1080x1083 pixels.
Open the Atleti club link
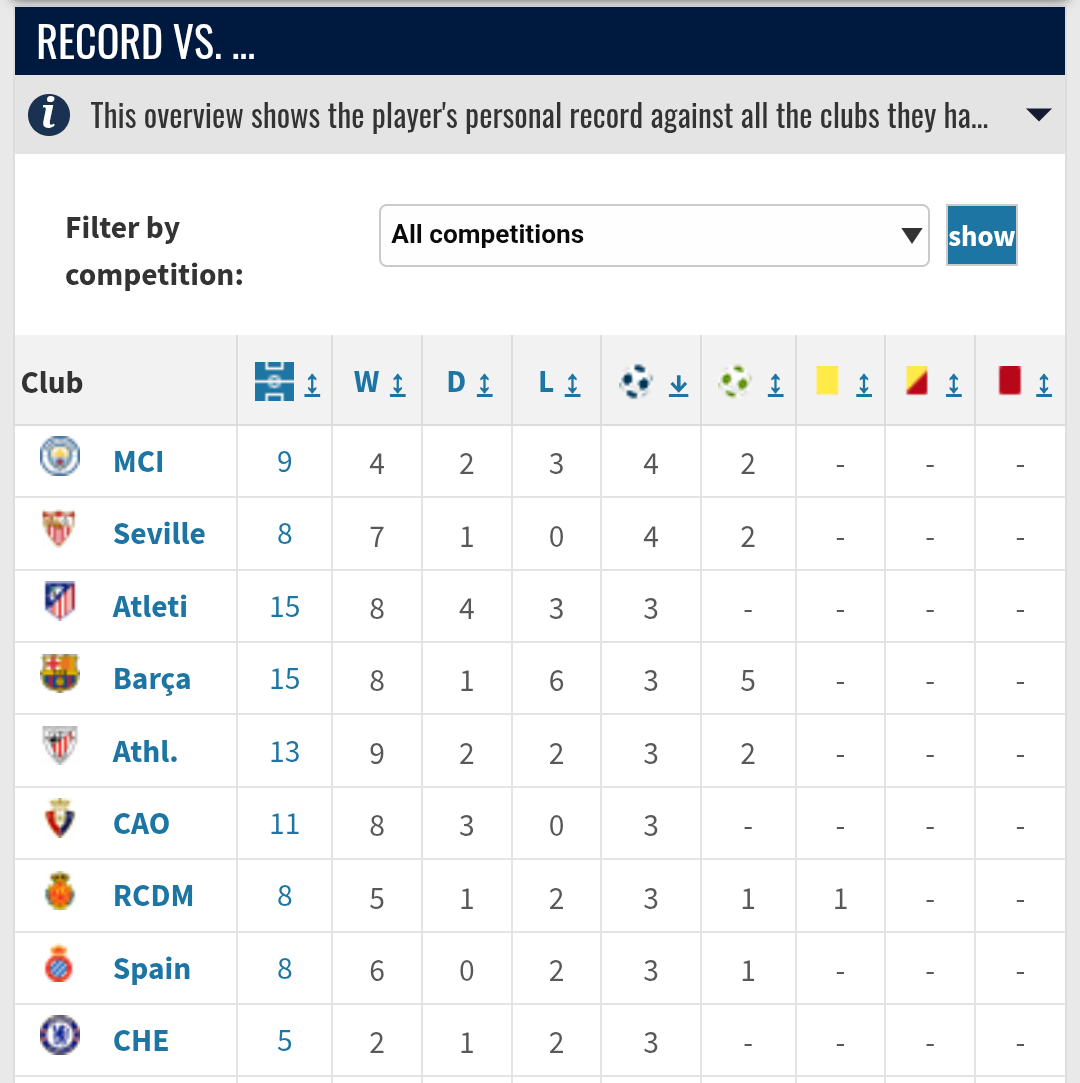[150, 606]
